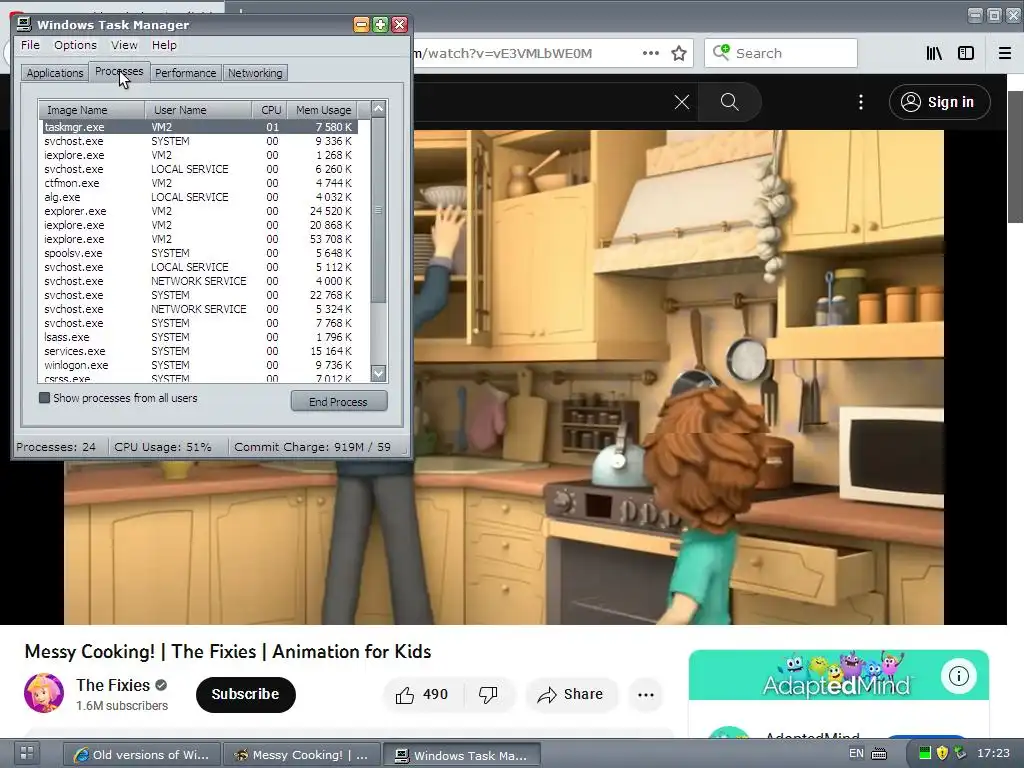Open the View menu in Task Manager
This screenshot has width=1024, height=768.
click(124, 45)
